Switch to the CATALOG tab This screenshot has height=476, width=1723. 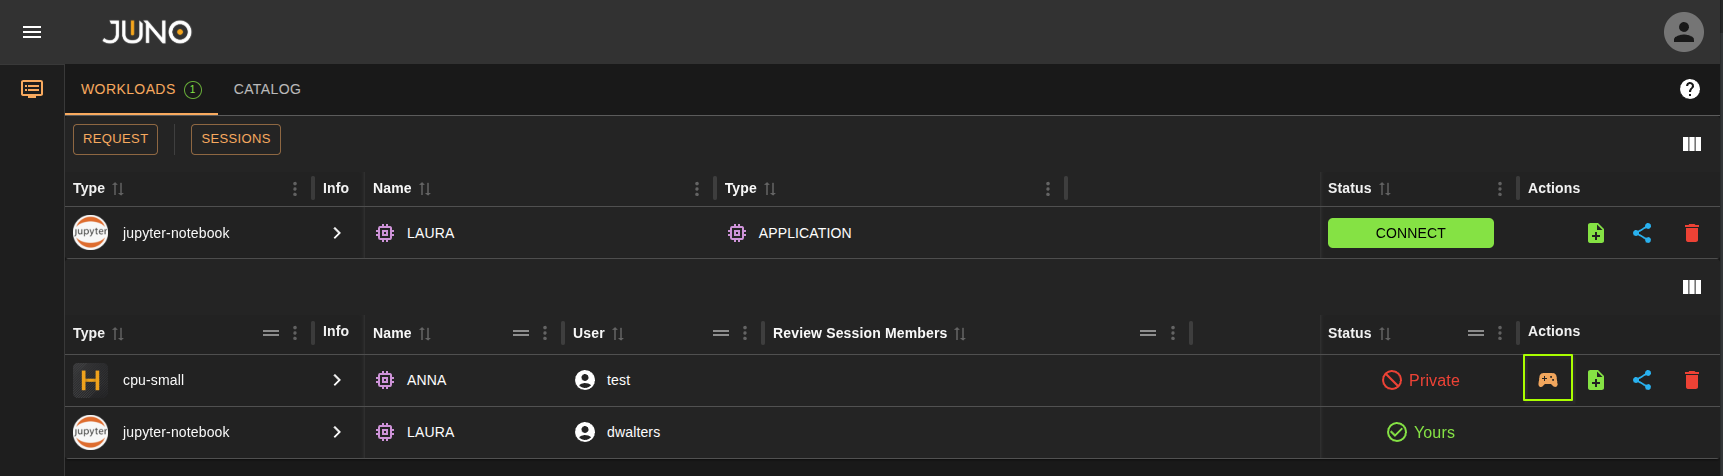click(x=267, y=89)
